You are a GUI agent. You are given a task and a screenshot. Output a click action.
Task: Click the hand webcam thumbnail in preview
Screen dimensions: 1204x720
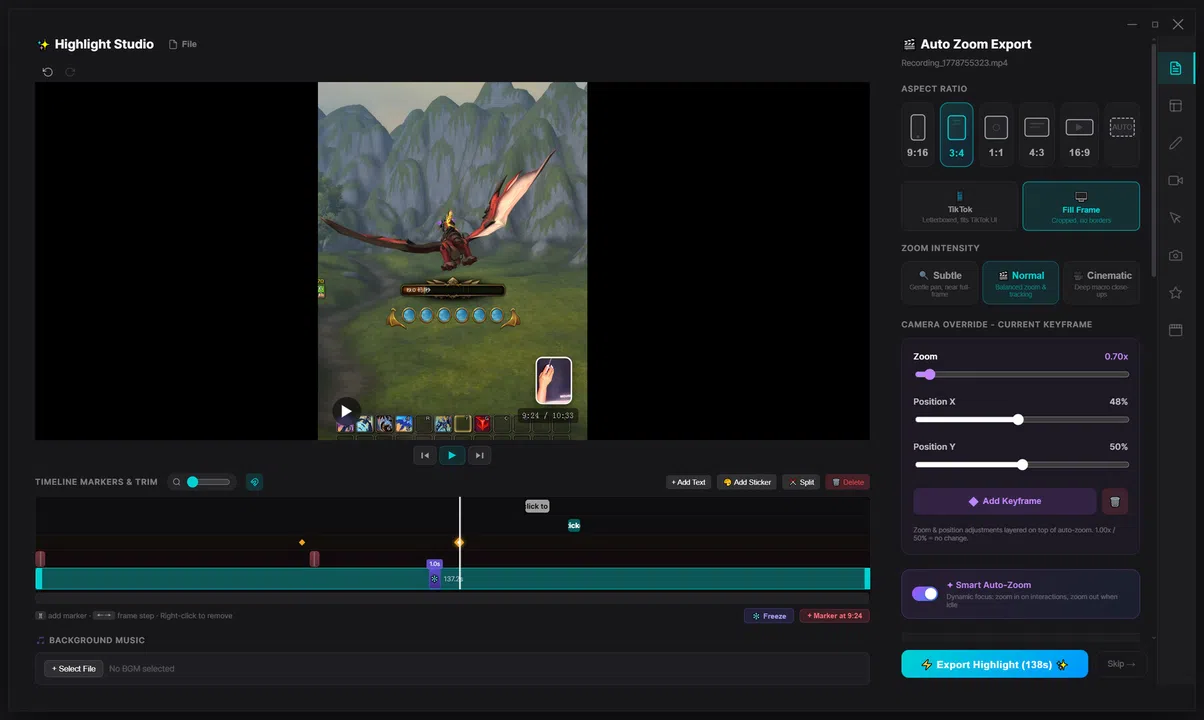(554, 381)
